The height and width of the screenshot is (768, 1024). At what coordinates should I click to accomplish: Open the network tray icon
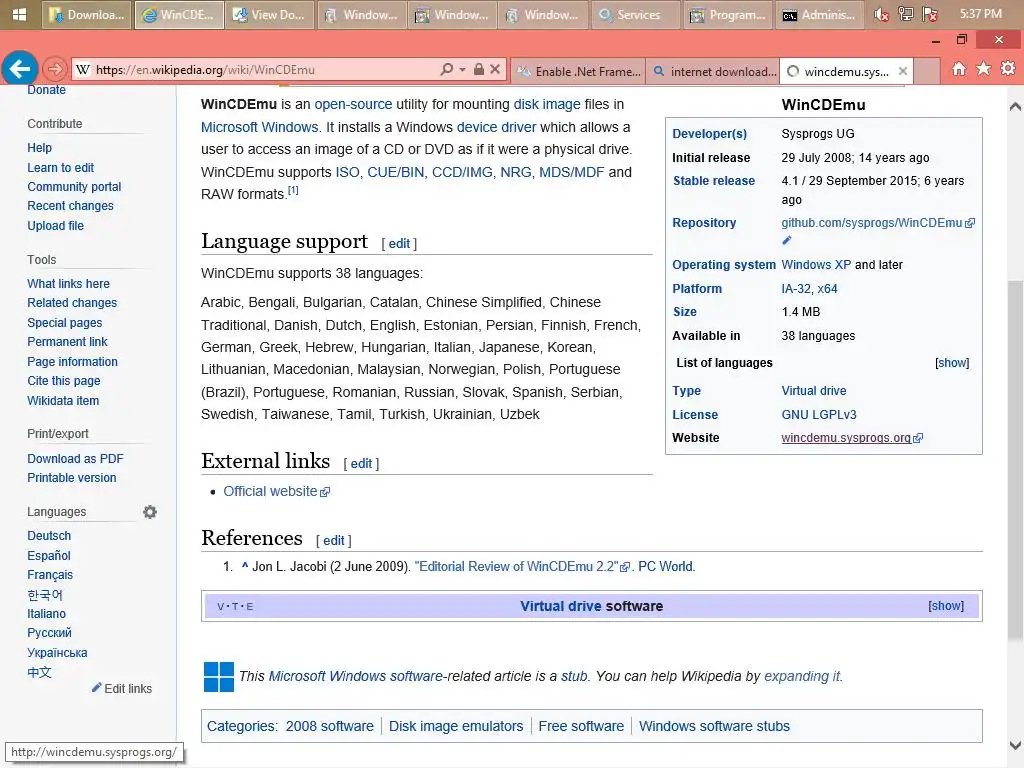pos(905,14)
